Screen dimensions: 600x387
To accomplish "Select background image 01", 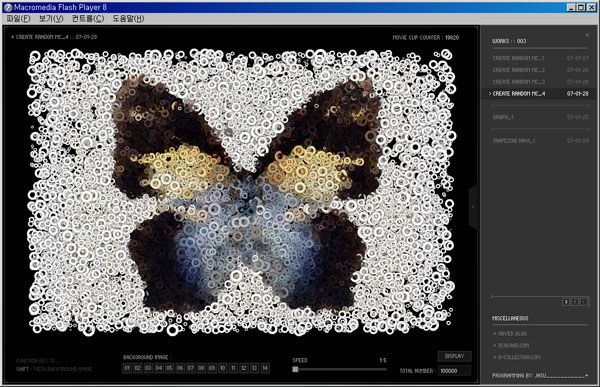I will click(x=127, y=368).
